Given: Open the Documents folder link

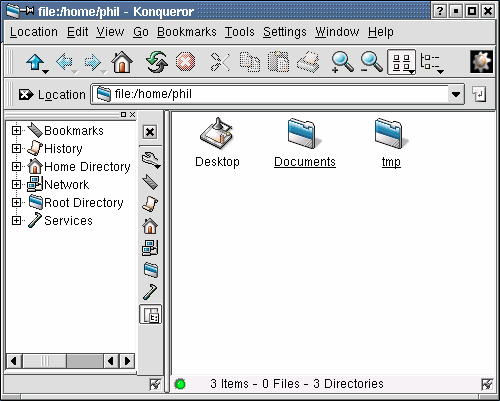Looking at the screenshot, I should click(x=305, y=162).
